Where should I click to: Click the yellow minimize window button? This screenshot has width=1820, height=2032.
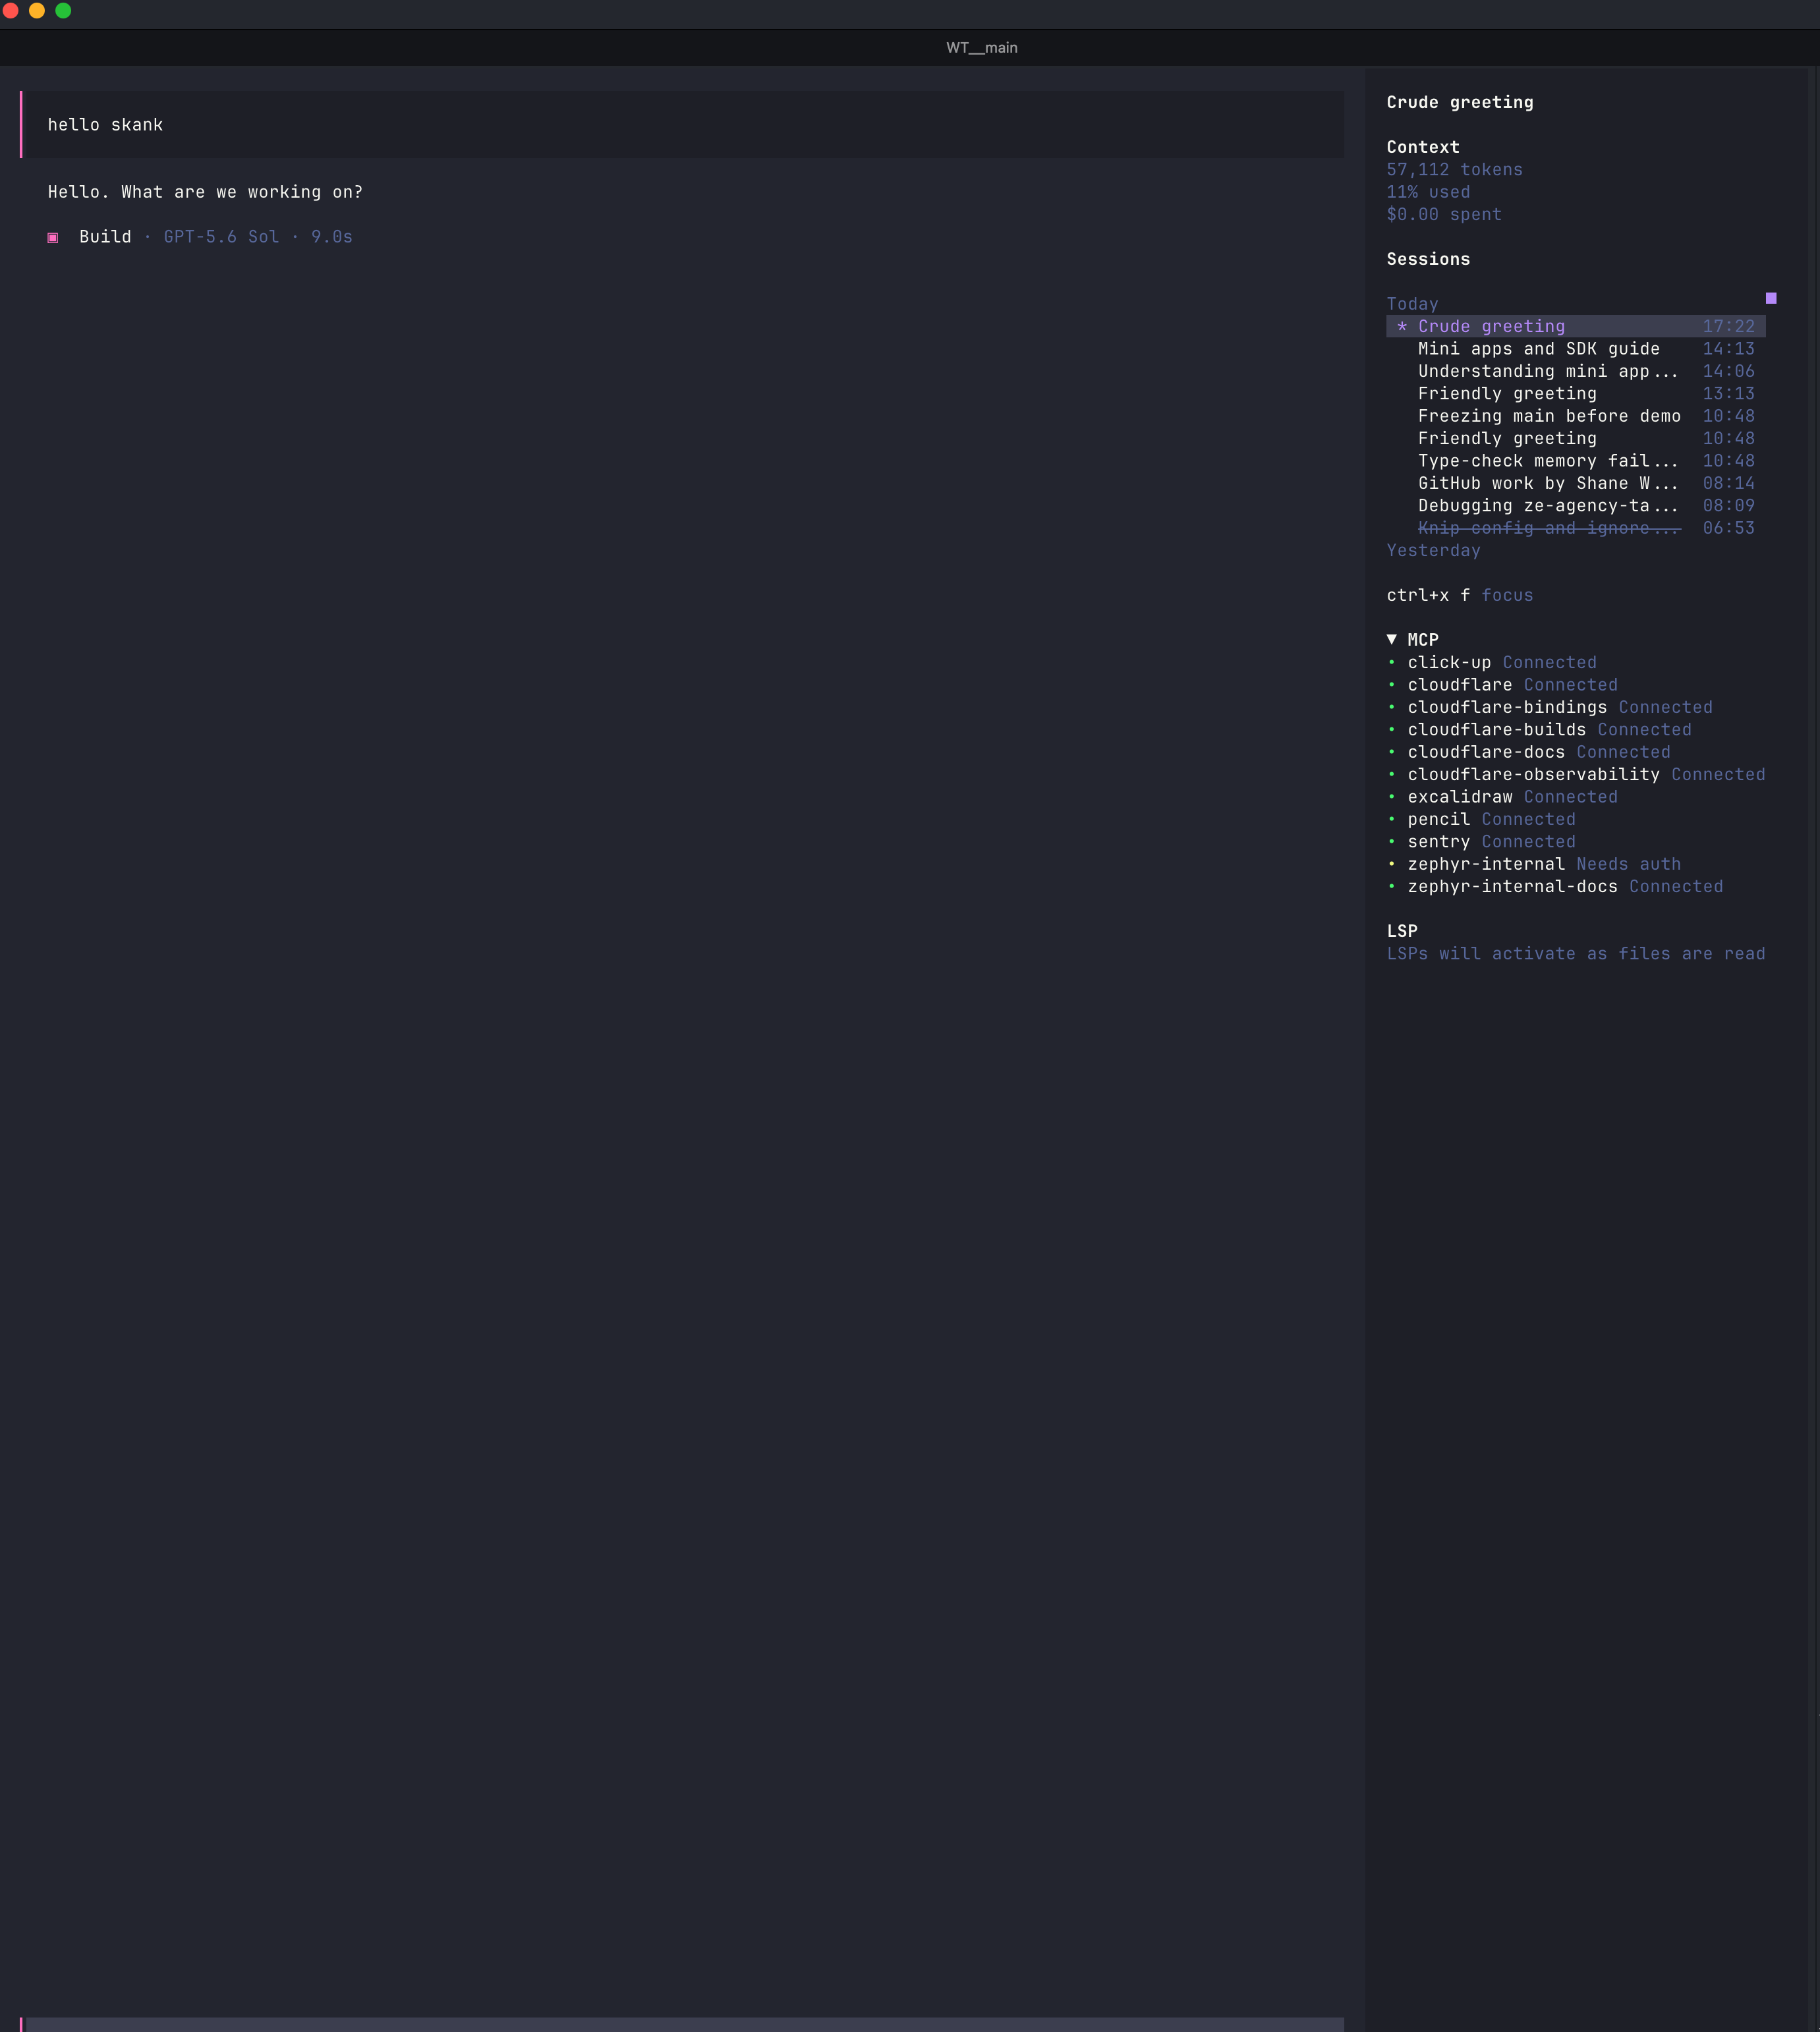[37, 10]
